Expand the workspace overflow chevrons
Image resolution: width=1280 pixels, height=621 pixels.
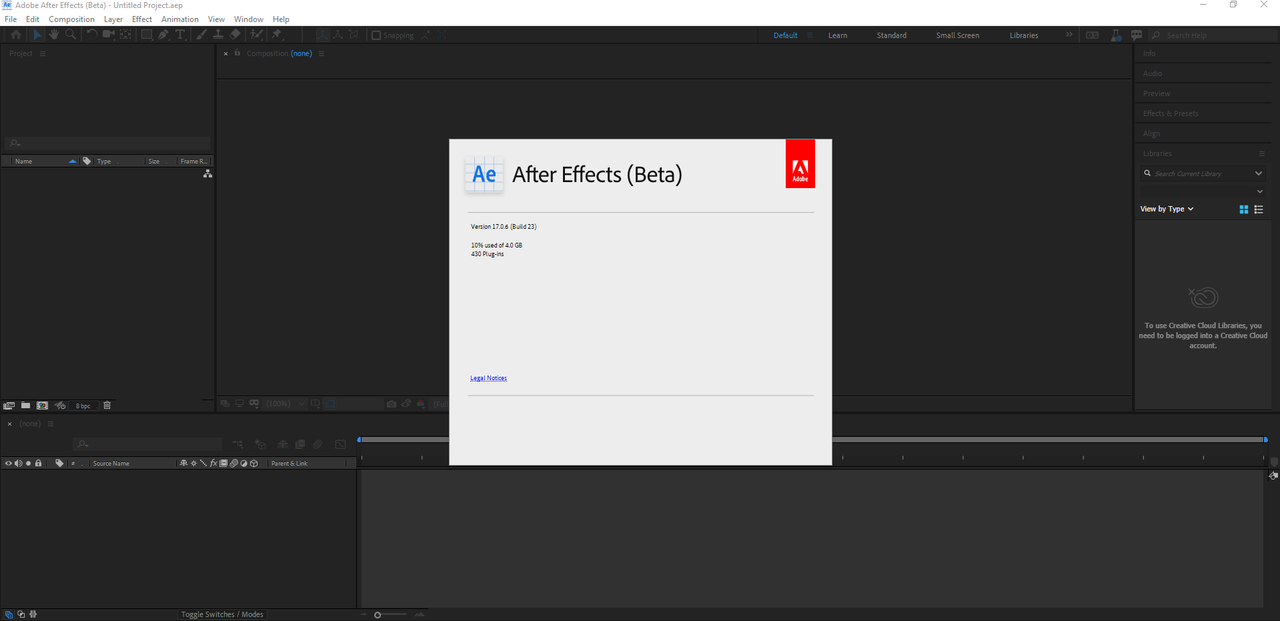1069,35
